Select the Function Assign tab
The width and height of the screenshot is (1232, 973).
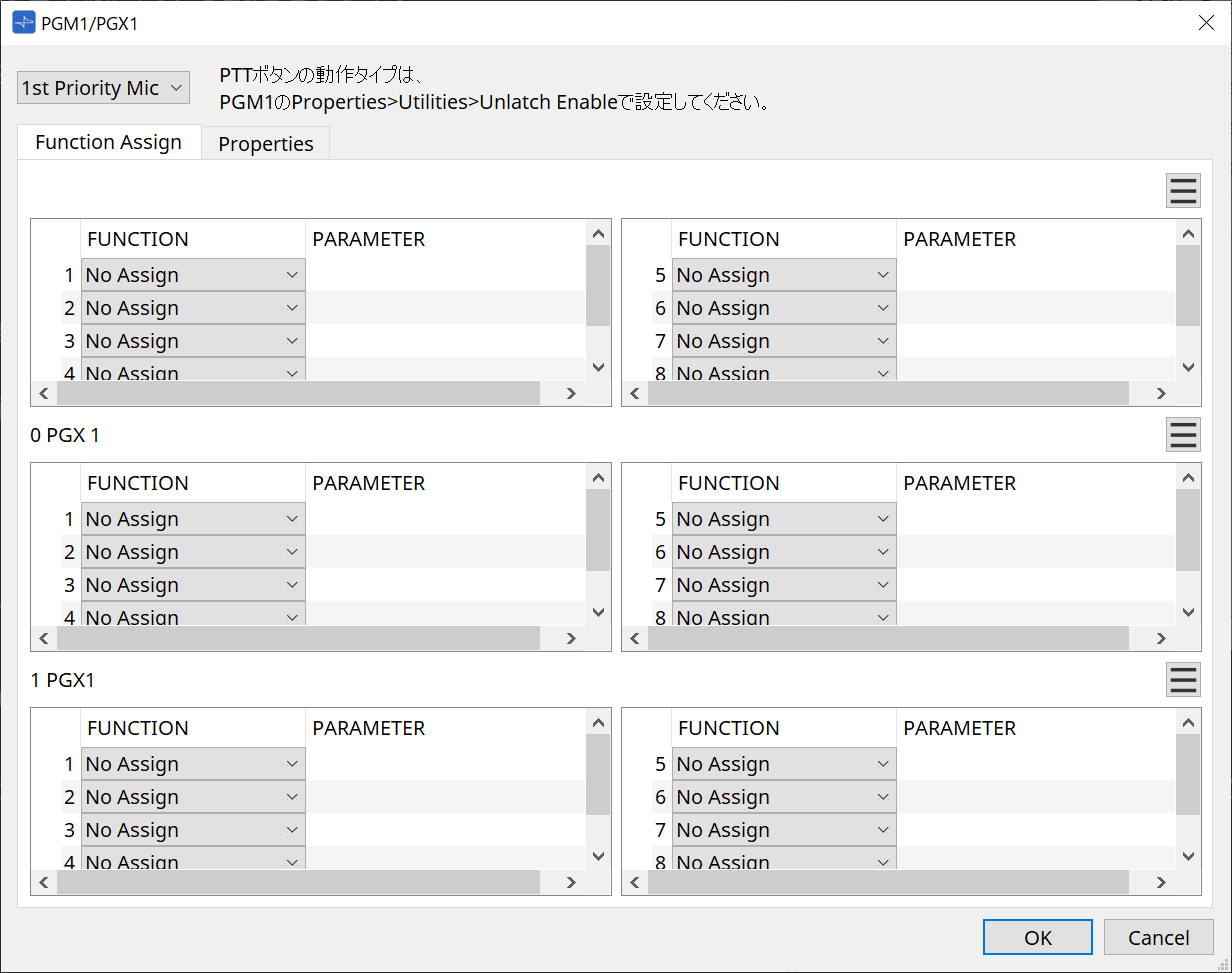[x=109, y=142]
